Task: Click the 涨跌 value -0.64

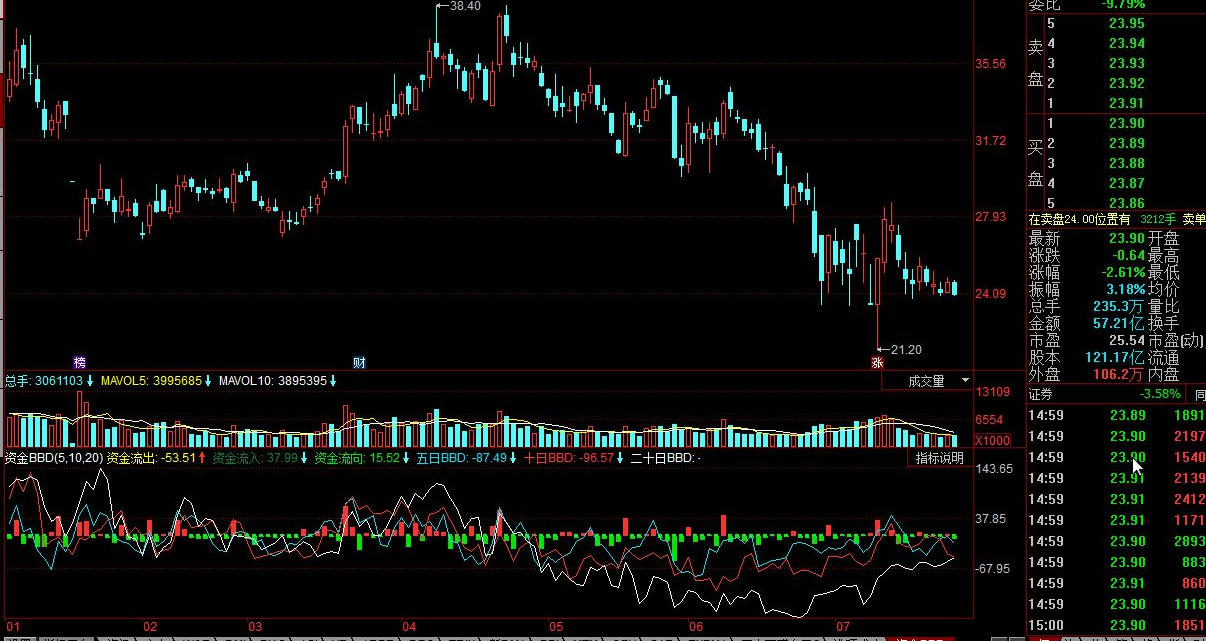Action: point(1129,255)
